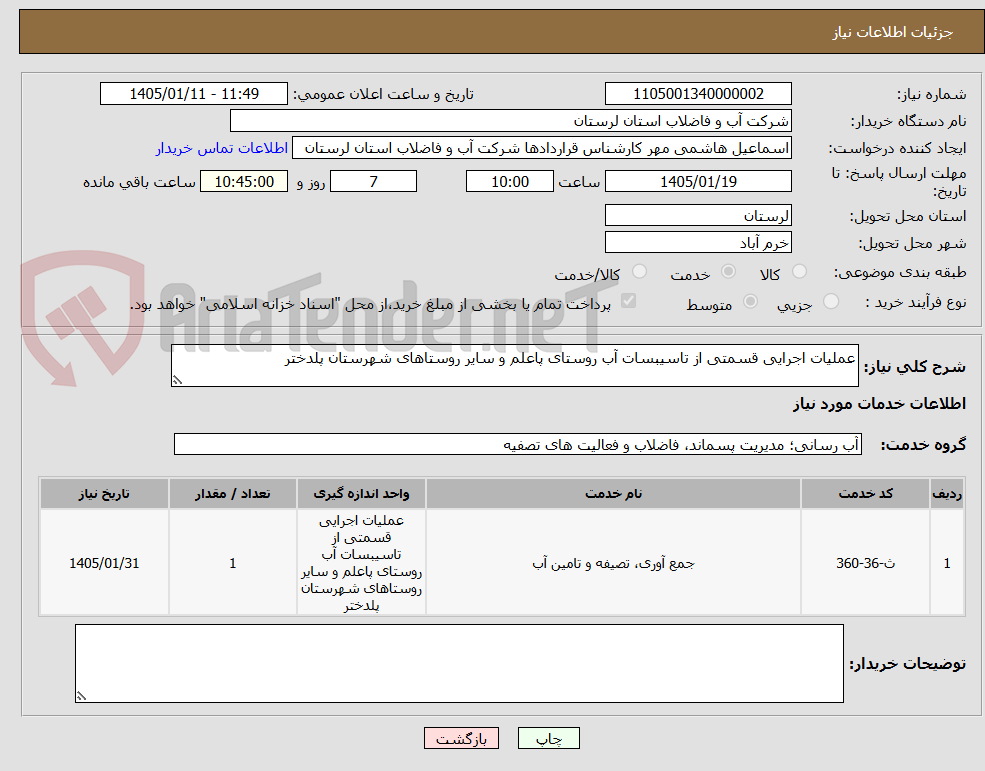Viewport: 985px width, 771px height.
Task: Click the remaining days field showing 7
Action: (373, 182)
